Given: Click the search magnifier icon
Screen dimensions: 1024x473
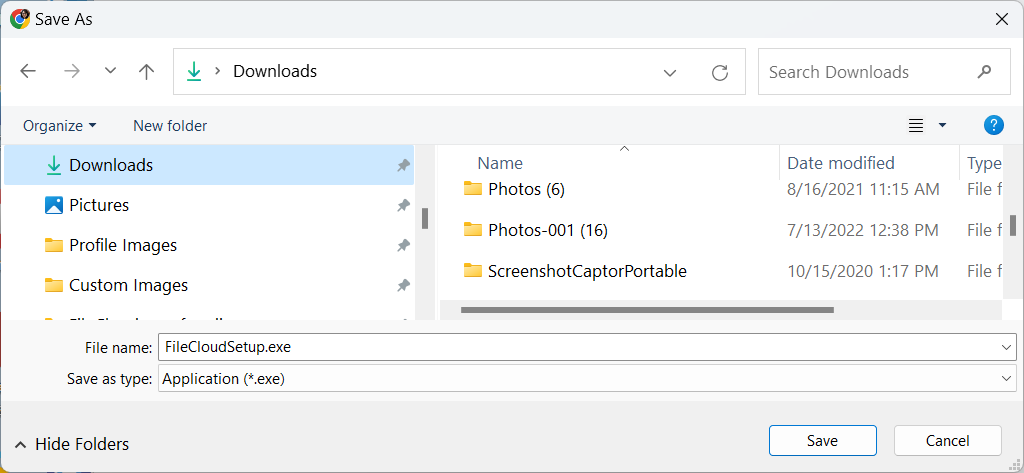Looking at the screenshot, I should 985,72.
